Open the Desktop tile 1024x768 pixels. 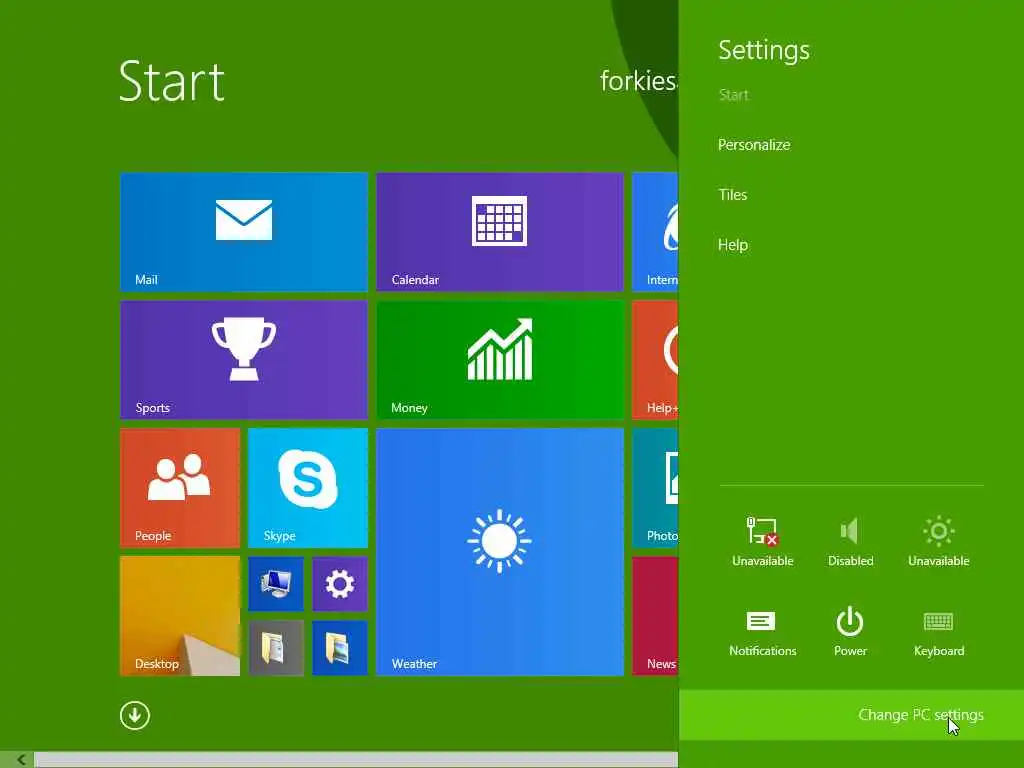pos(180,615)
